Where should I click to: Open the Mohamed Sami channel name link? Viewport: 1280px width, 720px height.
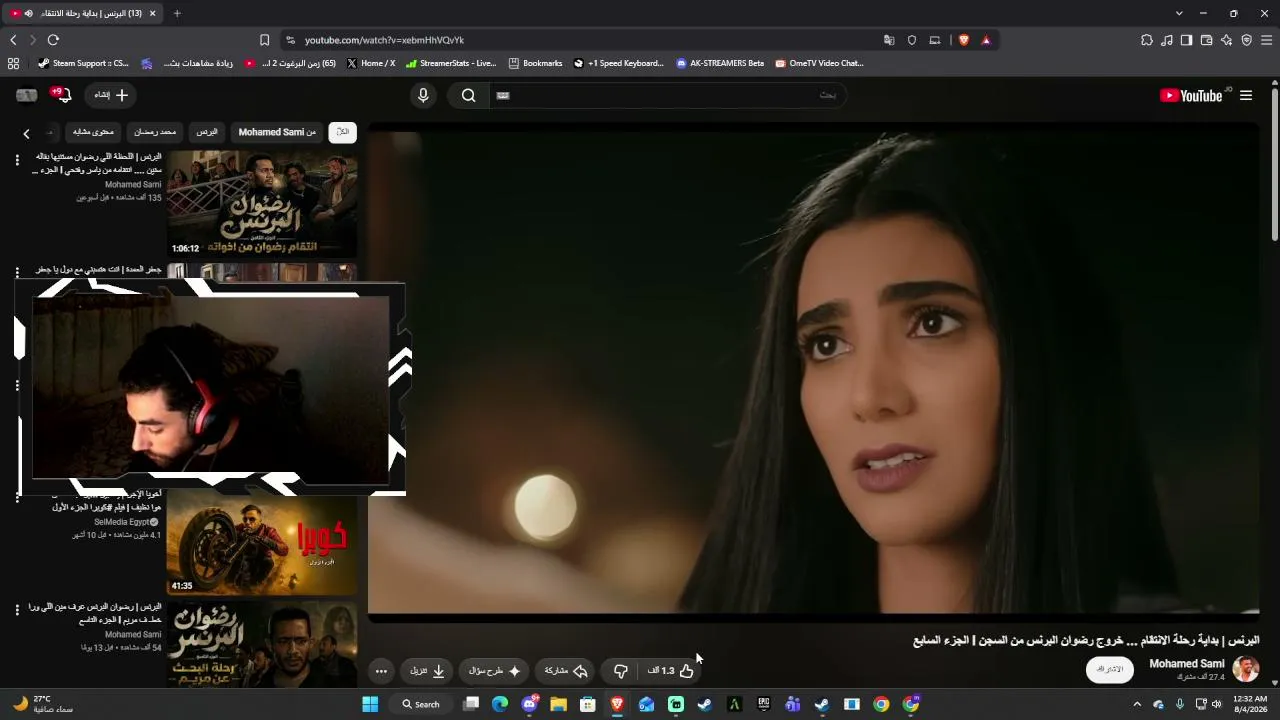tap(1187, 664)
